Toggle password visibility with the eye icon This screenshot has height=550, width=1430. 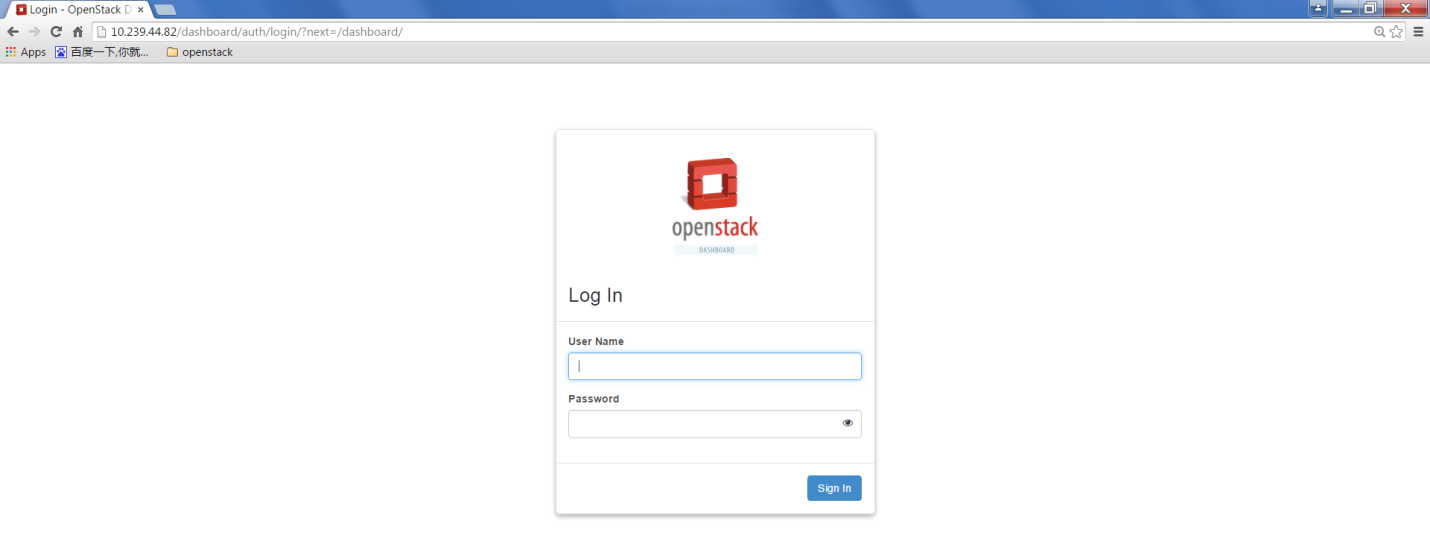(847, 423)
